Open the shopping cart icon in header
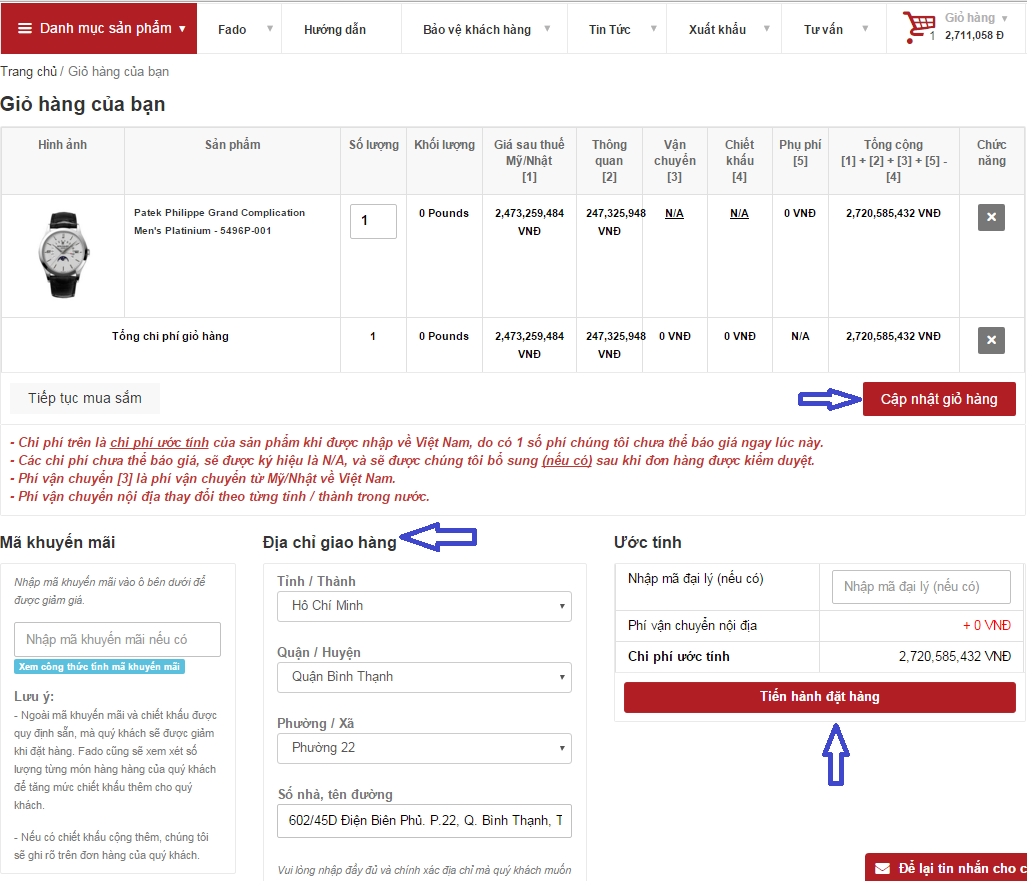This screenshot has height=881, width=1027. [x=918, y=27]
